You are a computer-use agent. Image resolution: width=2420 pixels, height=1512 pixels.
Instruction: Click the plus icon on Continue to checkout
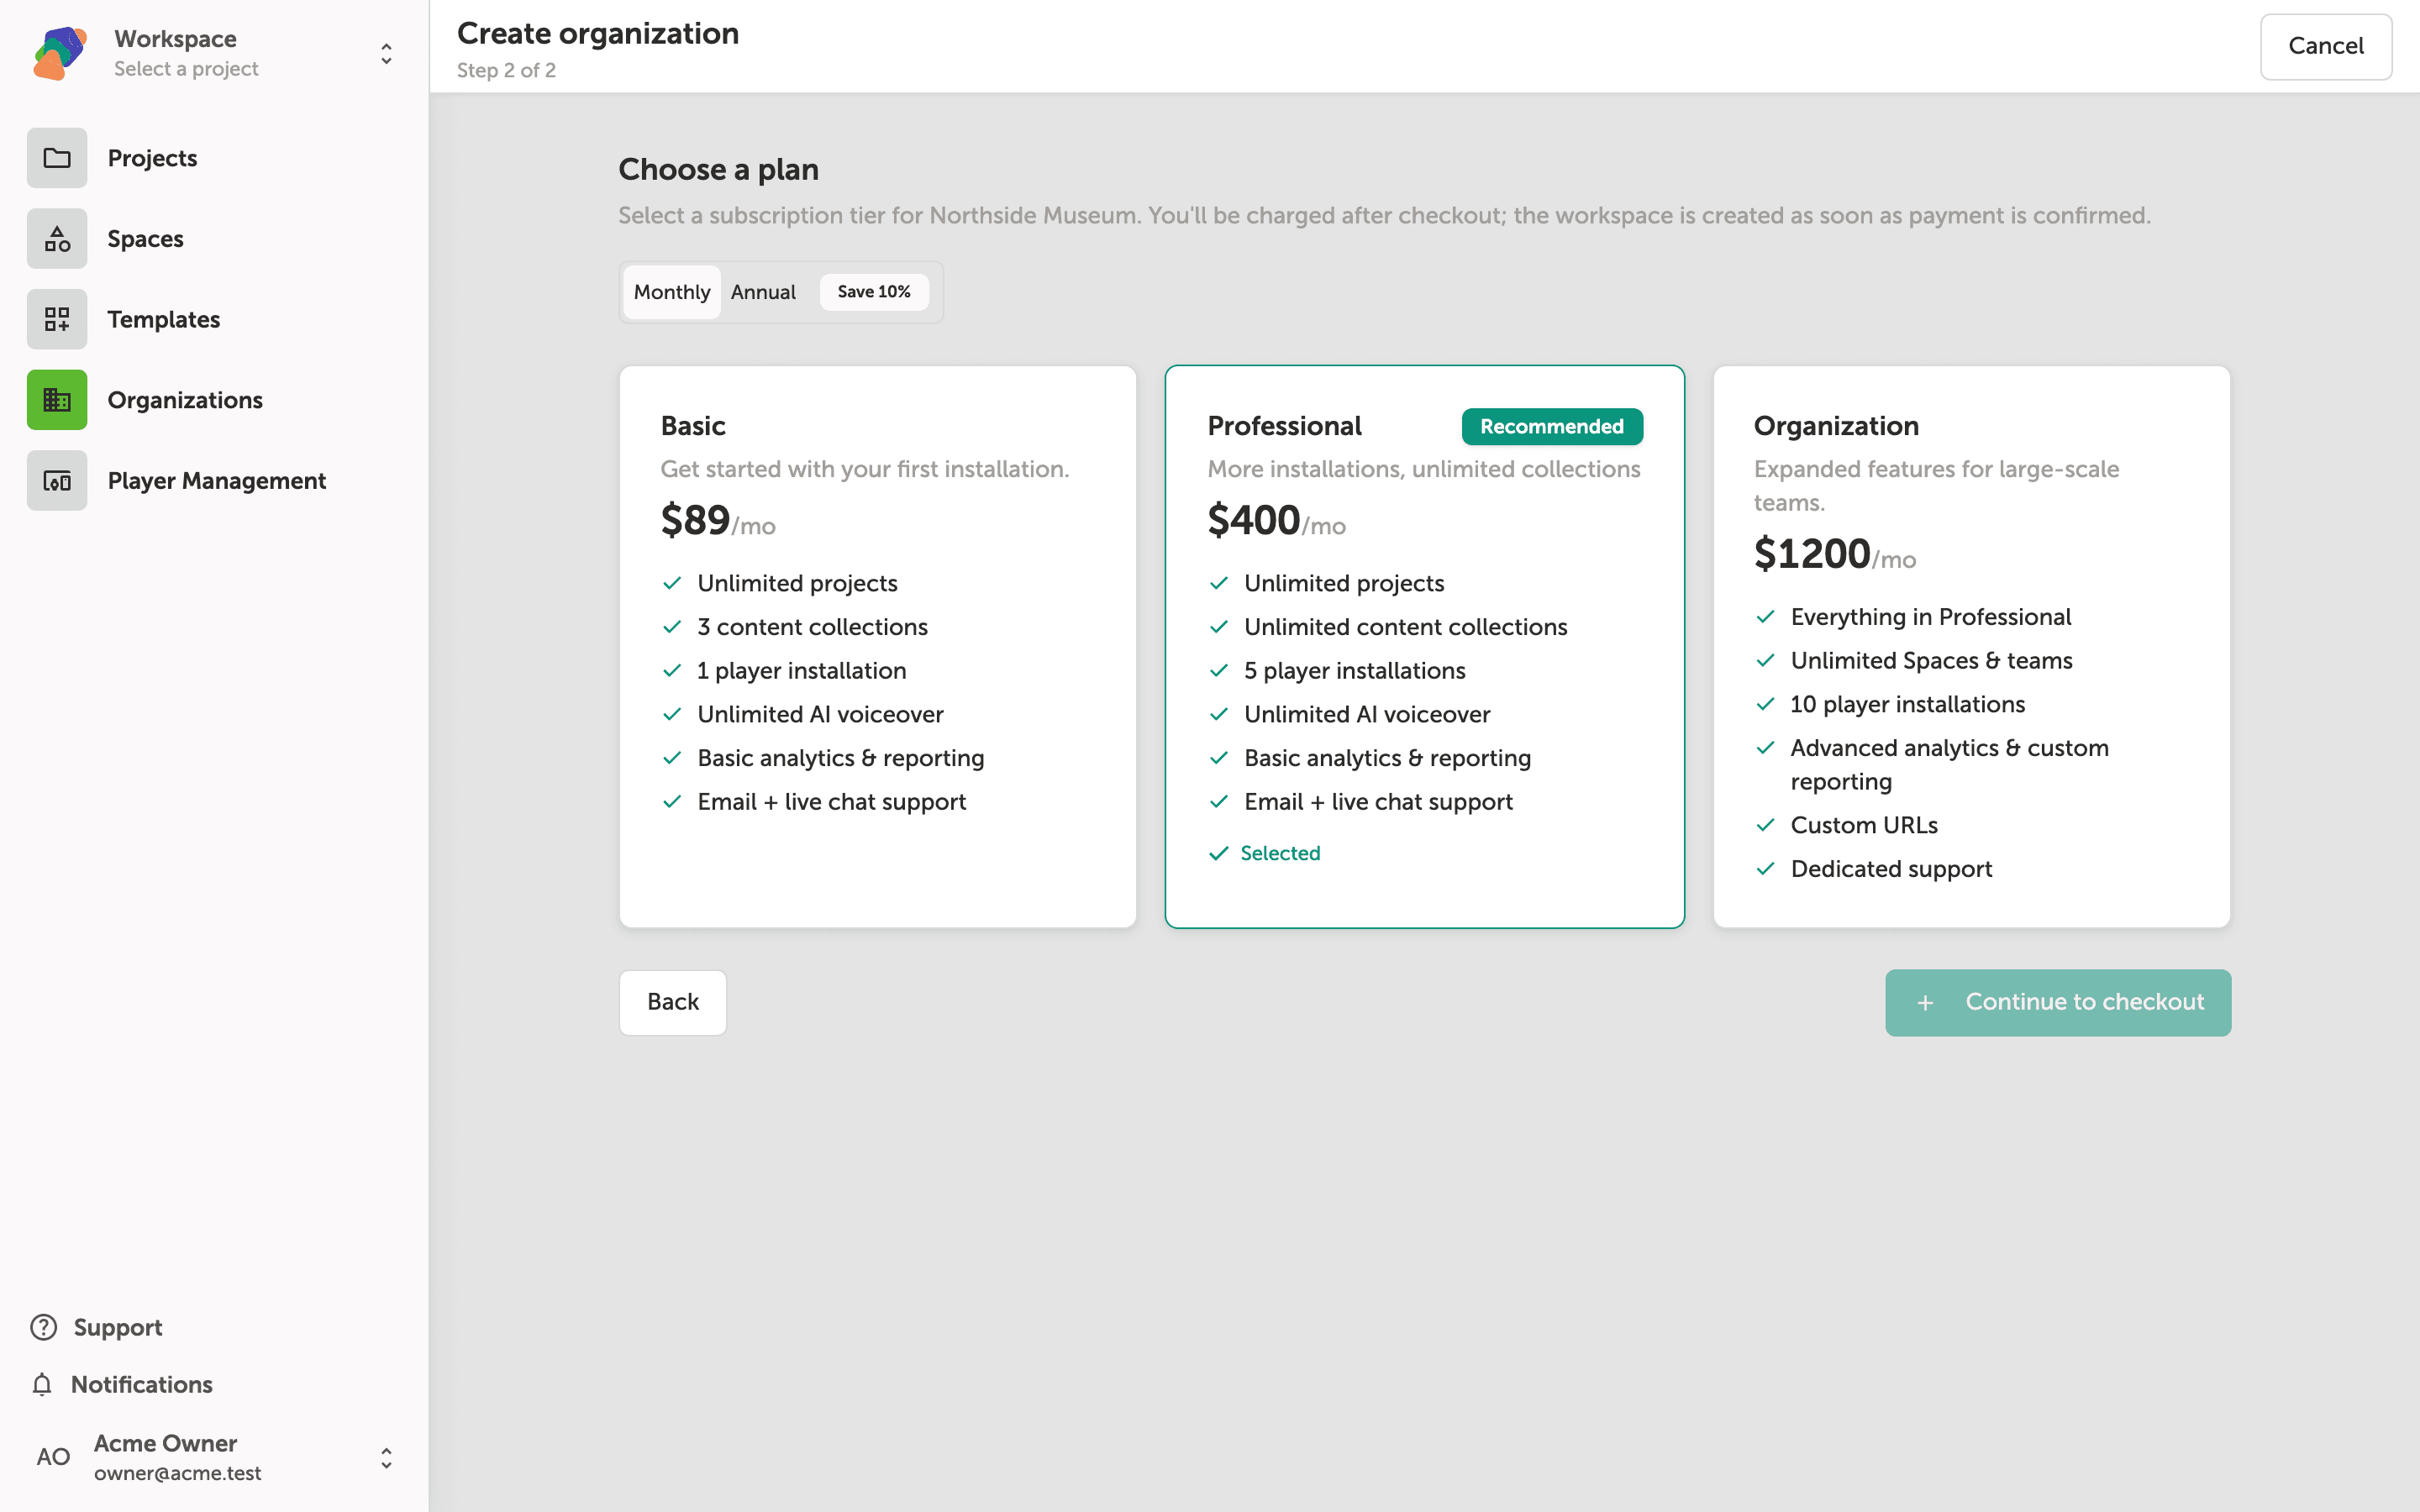click(1925, 1002)
